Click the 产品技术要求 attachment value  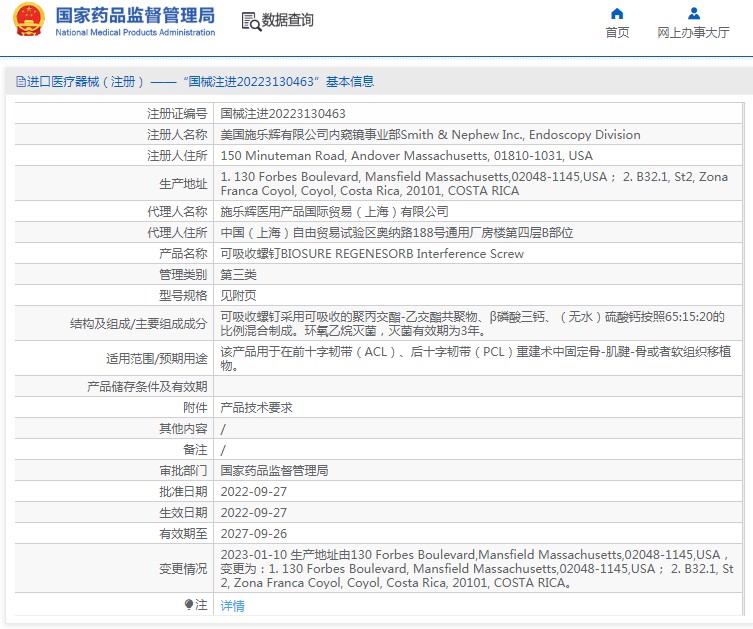(x=256, y=408)
